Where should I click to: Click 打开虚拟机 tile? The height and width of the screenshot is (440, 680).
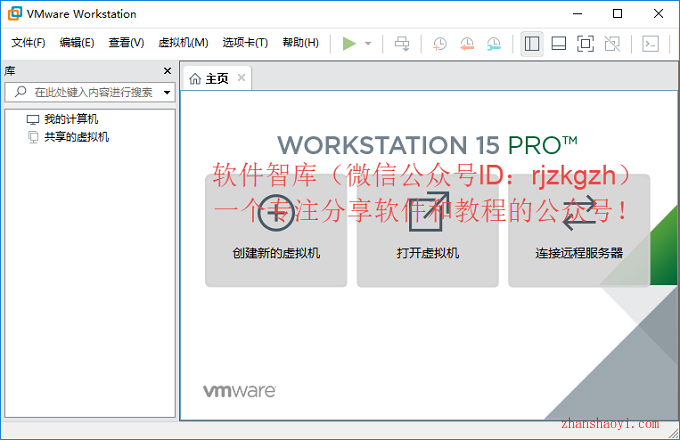pos(428,230)
